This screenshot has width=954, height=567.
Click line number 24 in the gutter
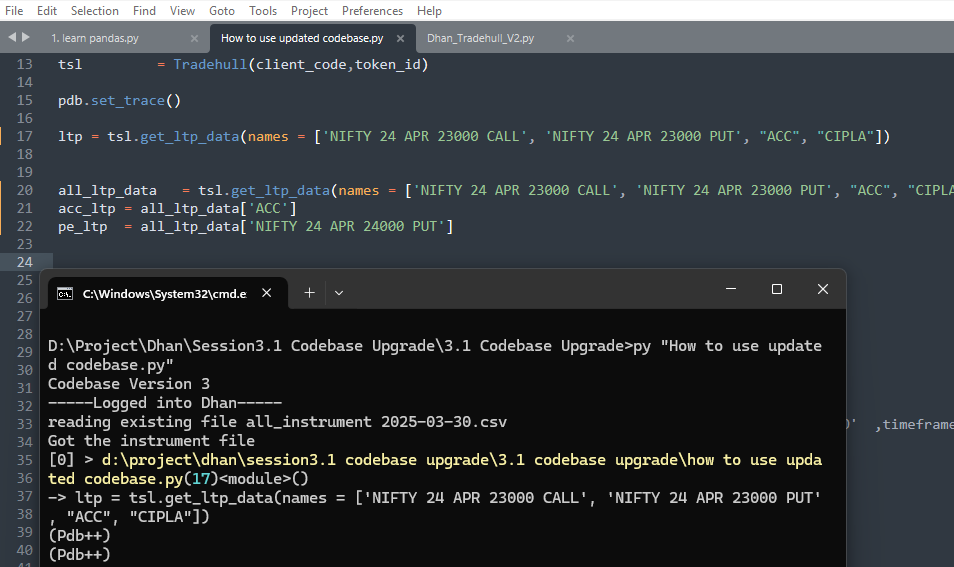click(24, 262)
